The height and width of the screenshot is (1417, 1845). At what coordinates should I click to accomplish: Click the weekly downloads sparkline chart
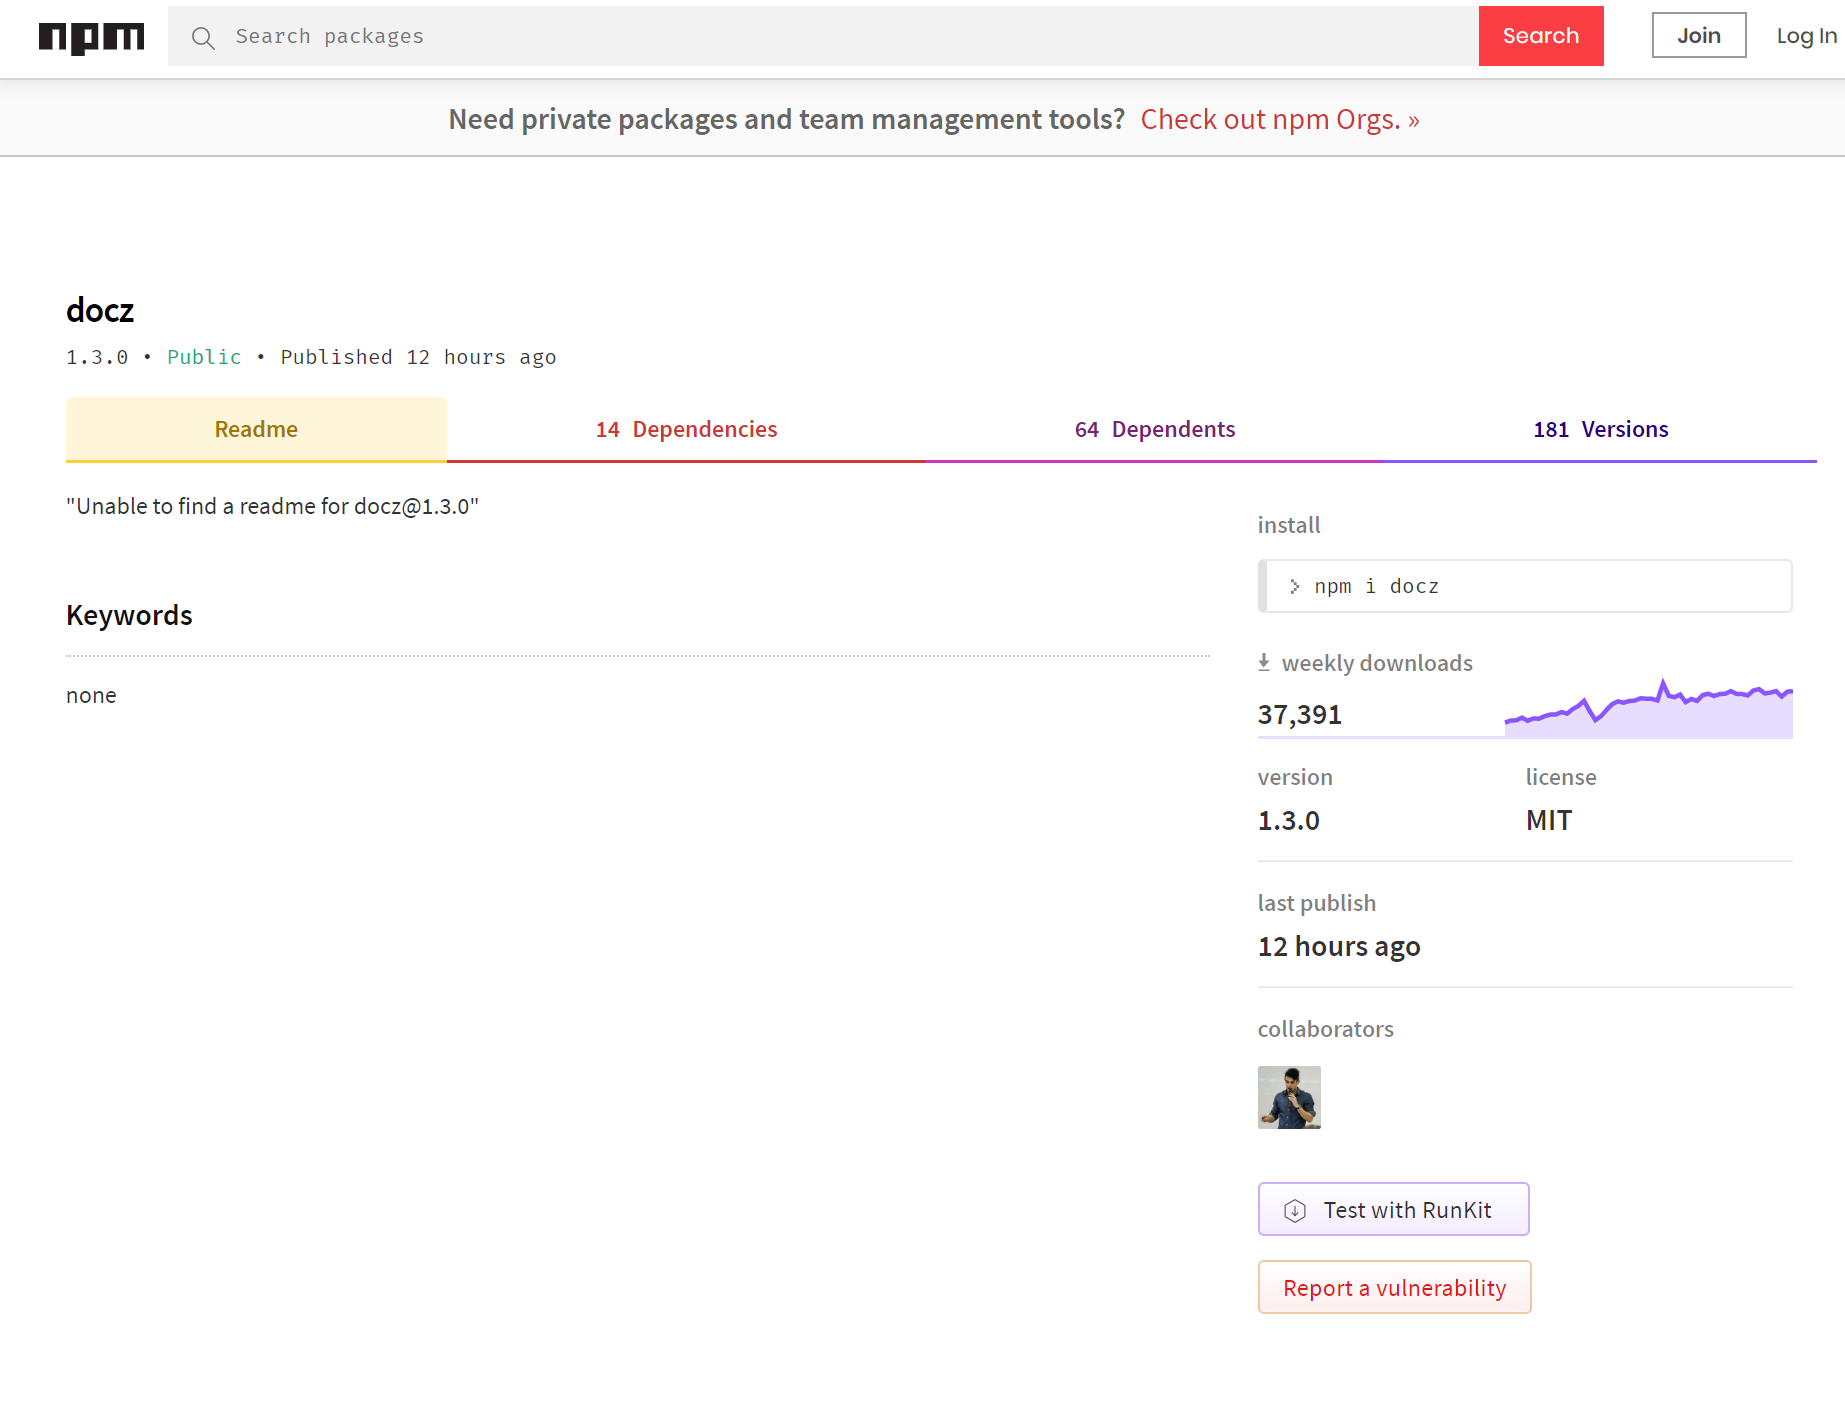coord(1649,709)
